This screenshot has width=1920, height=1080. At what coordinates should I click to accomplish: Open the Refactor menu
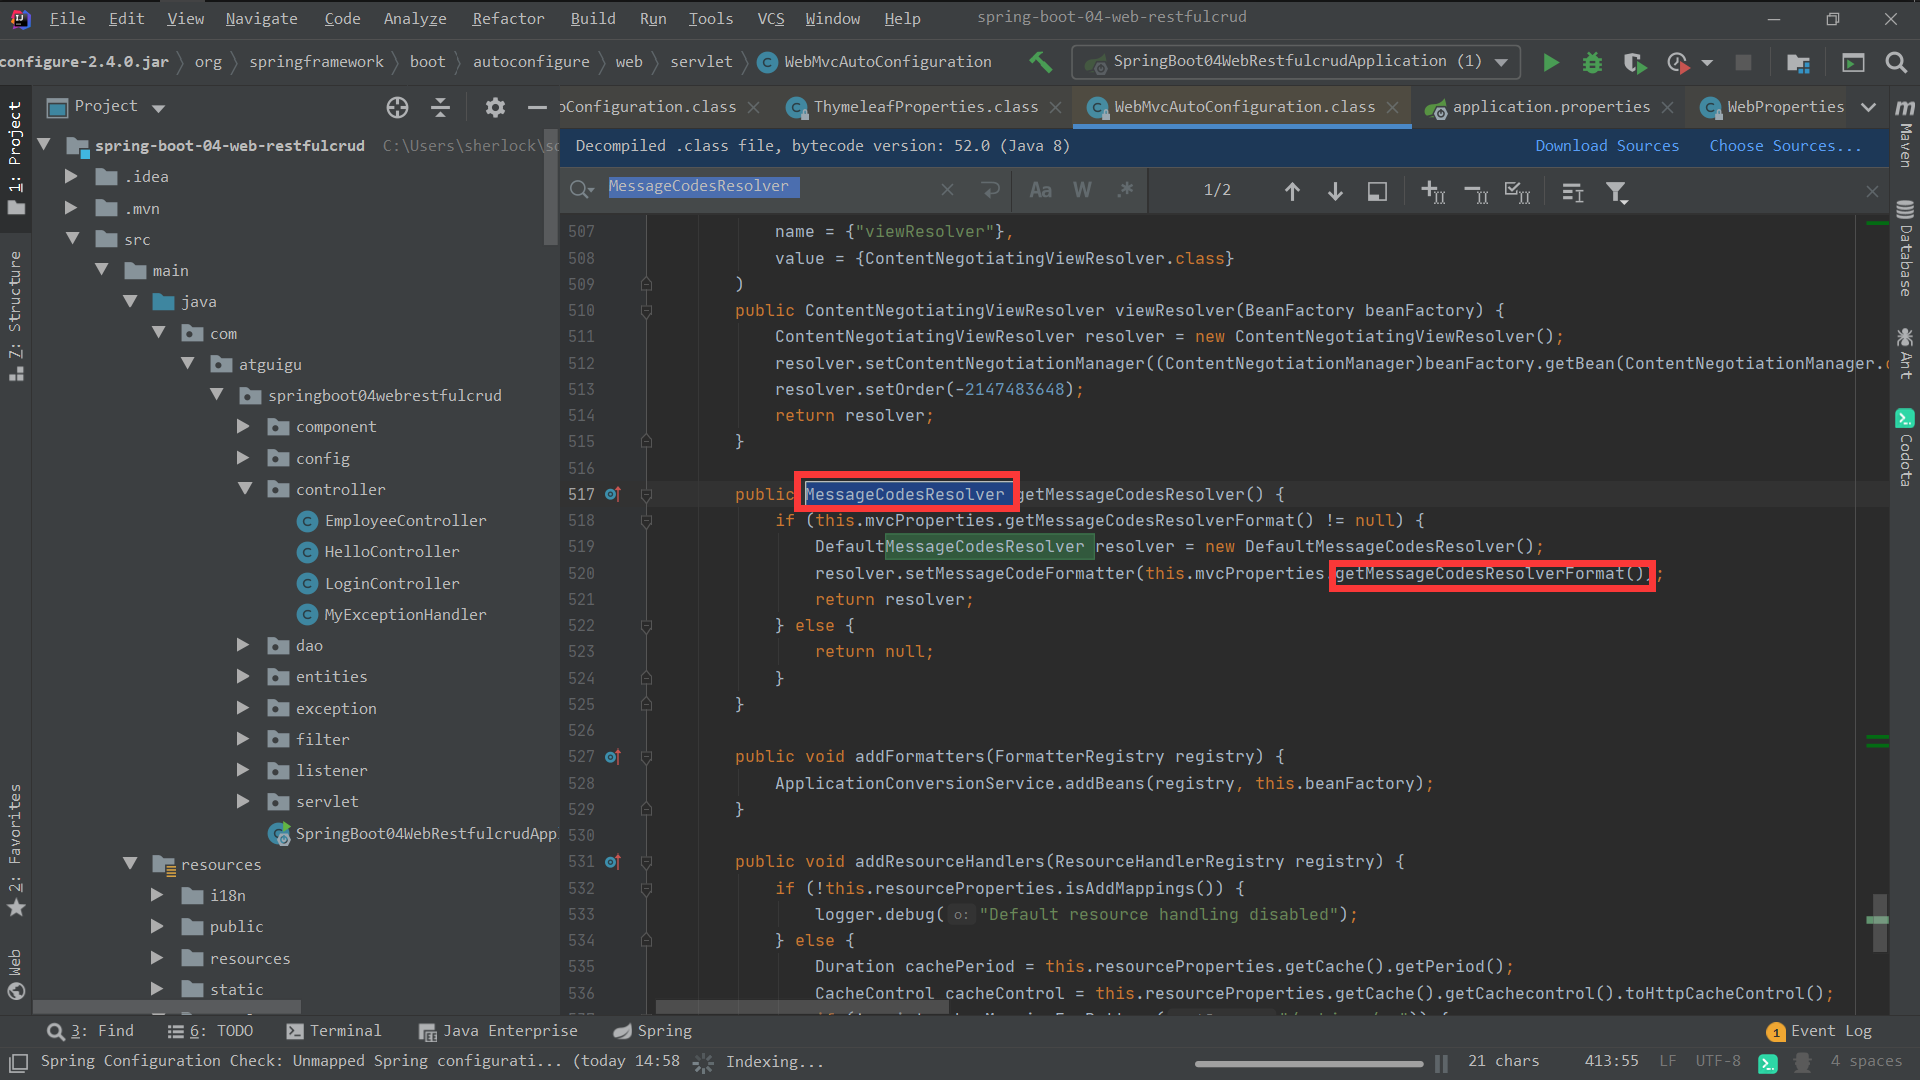pos(508,18)
